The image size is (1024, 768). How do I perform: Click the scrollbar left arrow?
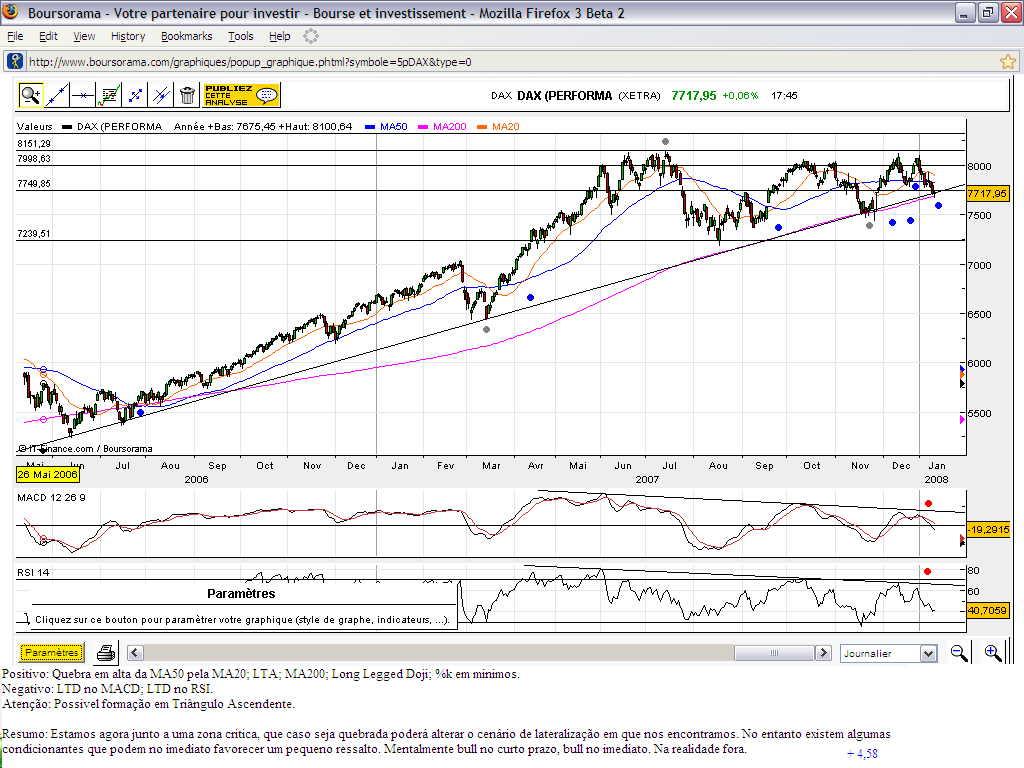[x=135, y=652]
